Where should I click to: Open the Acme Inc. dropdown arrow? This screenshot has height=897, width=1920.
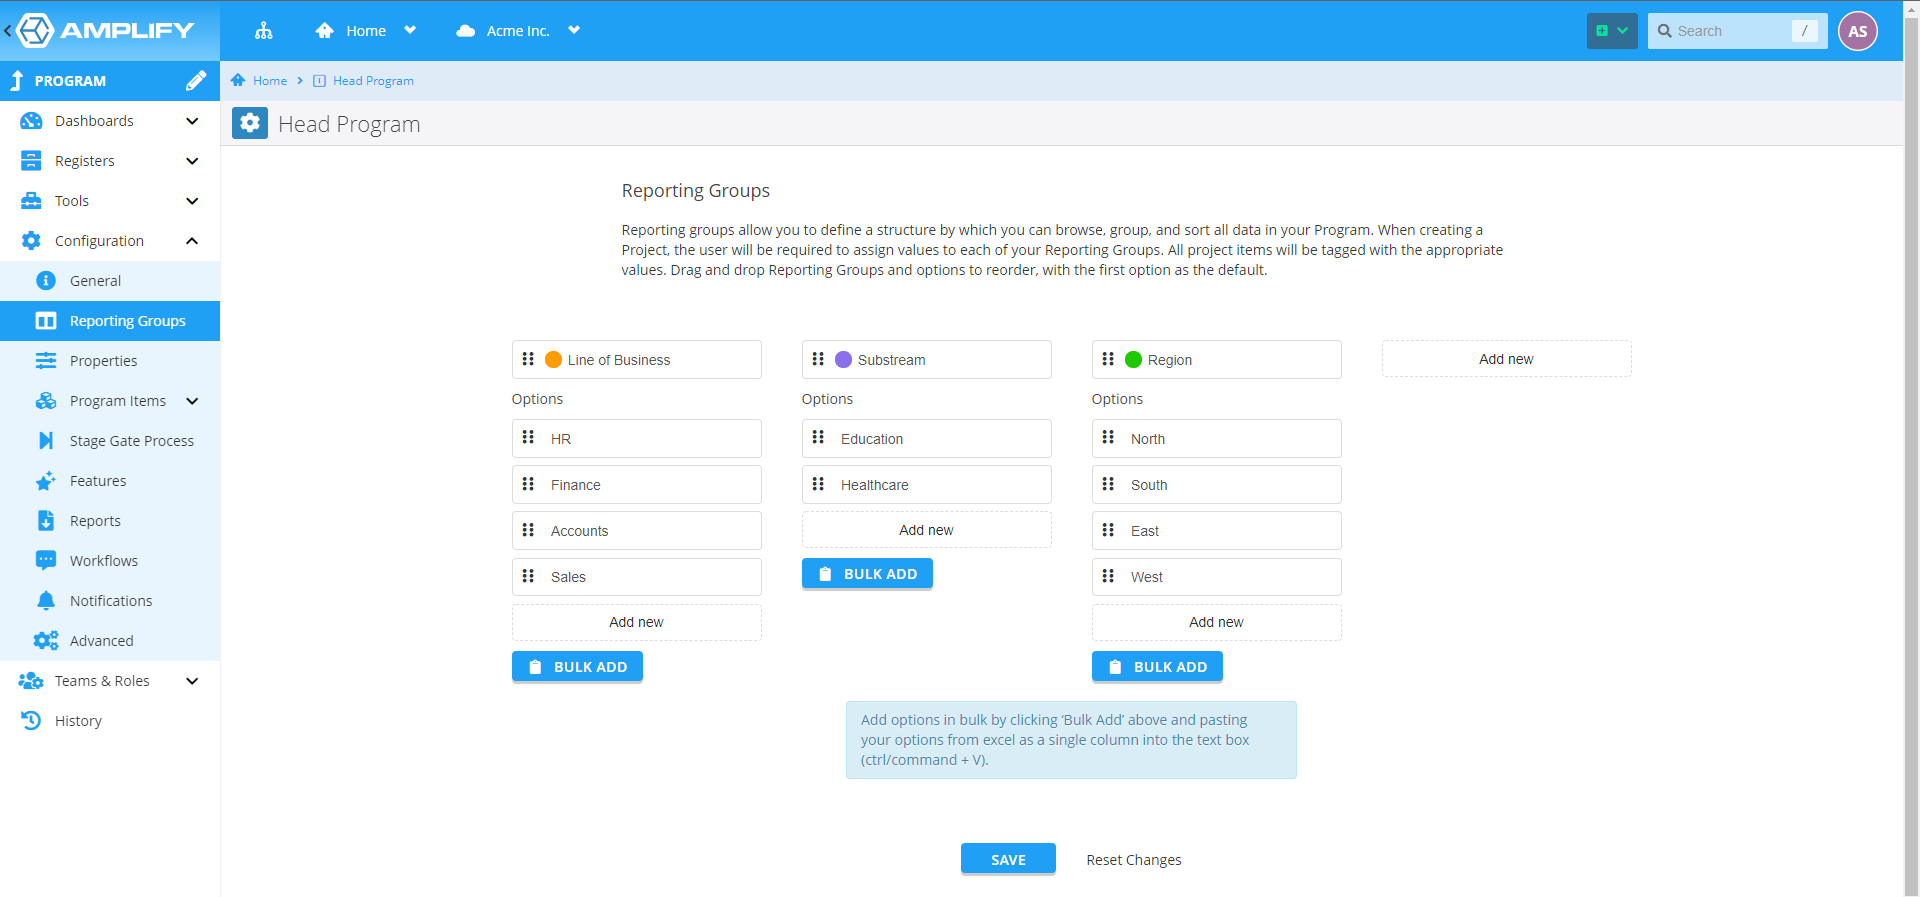point(574,30)
